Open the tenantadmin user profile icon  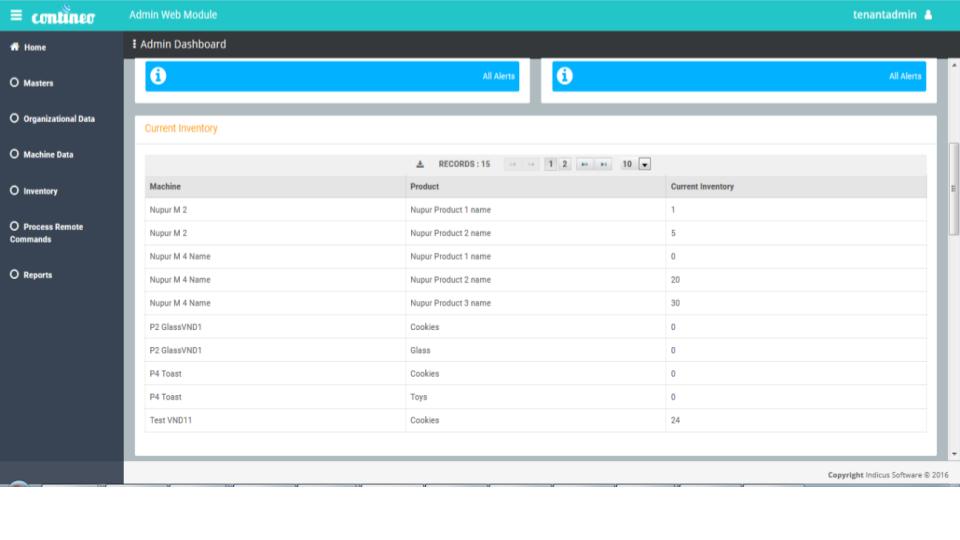tap(928, 15)
